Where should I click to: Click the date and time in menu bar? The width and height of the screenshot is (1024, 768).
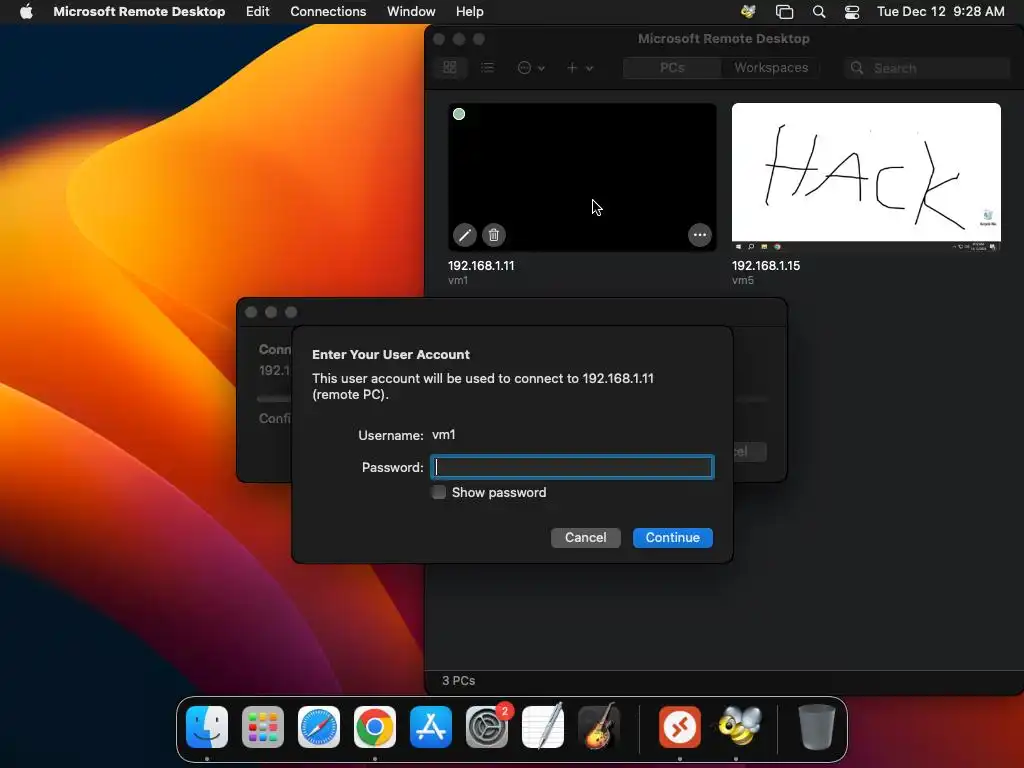[940, 11]
